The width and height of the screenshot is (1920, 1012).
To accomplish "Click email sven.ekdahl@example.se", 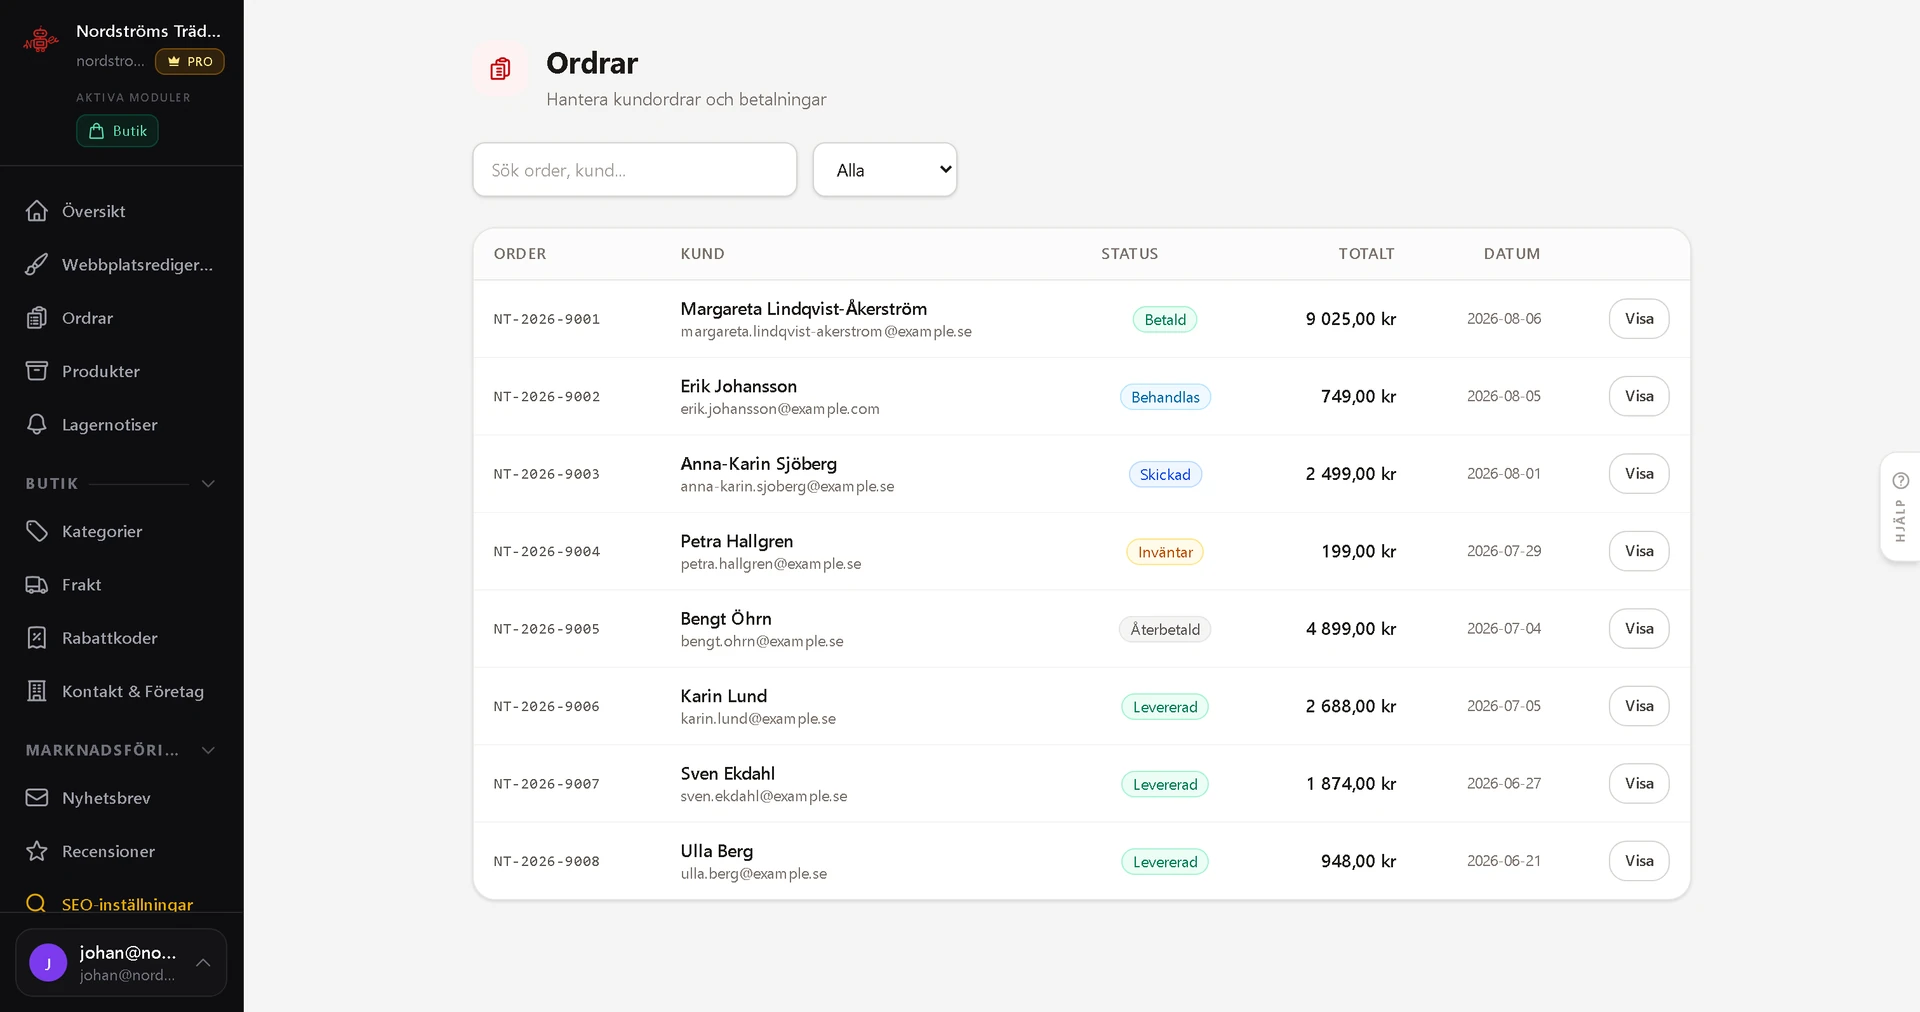I will [x=764, y=796].
